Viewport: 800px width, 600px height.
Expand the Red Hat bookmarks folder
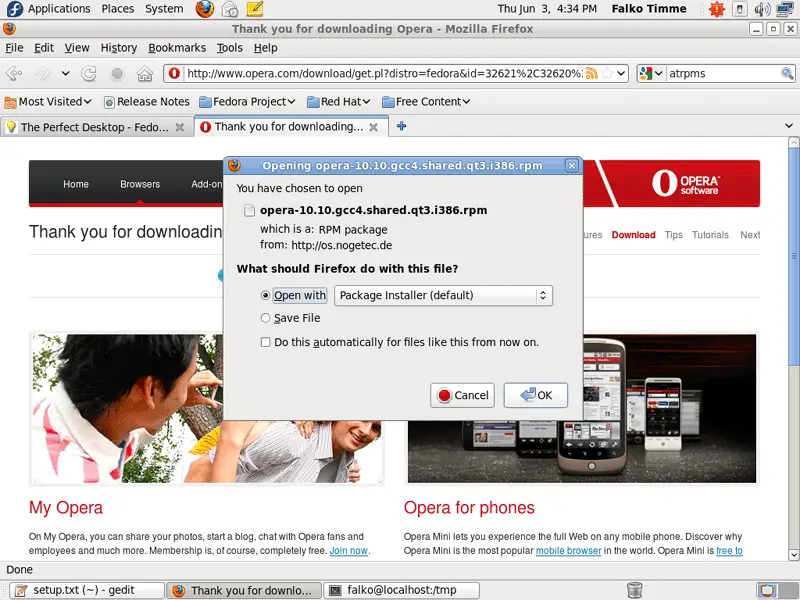tap(338, 102)
